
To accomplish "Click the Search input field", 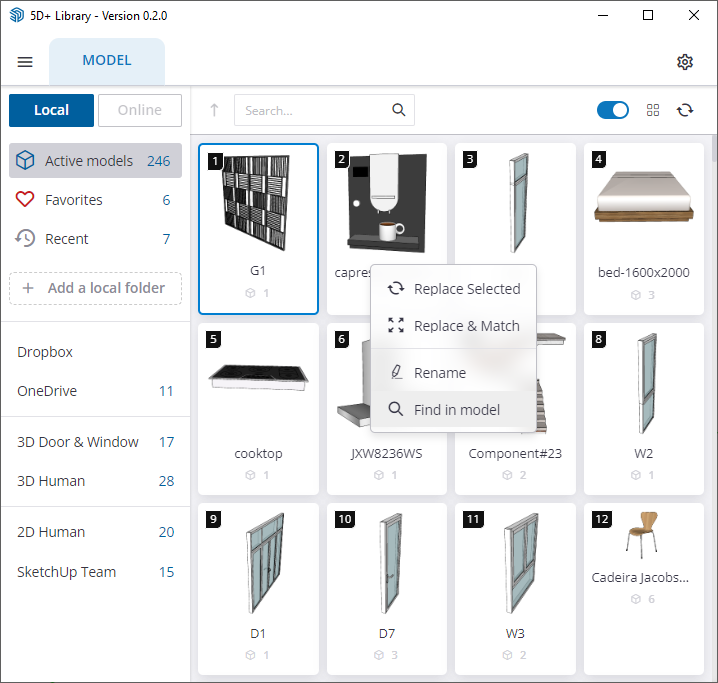I will point(312,110).
